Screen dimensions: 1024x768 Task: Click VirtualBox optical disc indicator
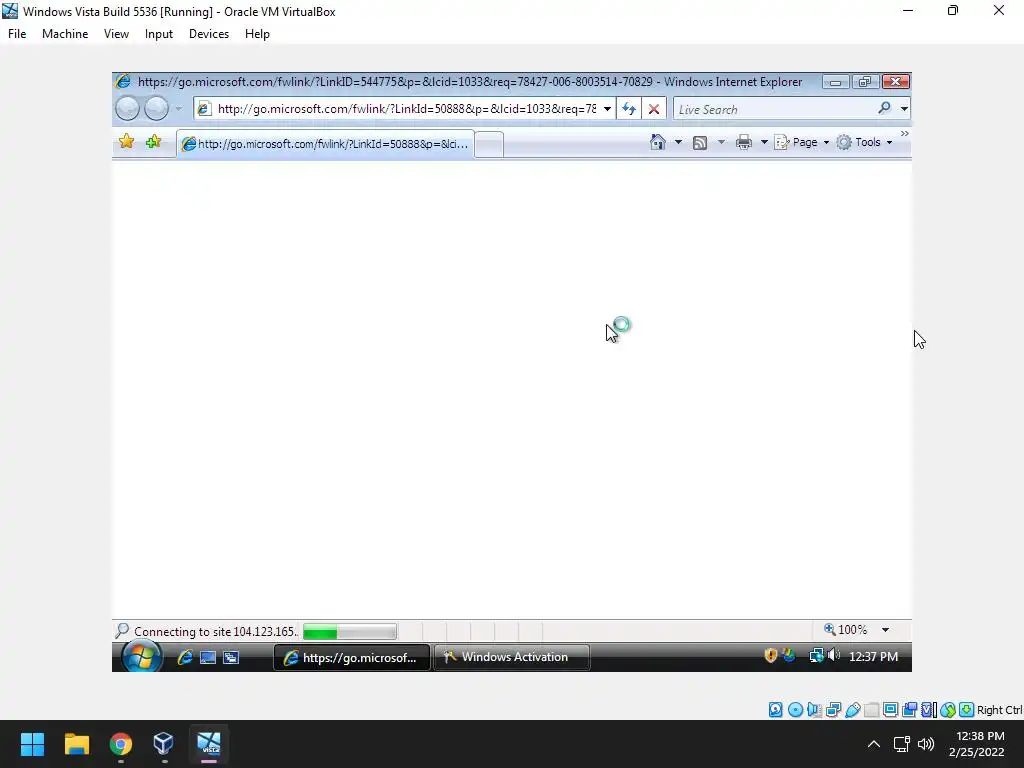pos(795,710)
